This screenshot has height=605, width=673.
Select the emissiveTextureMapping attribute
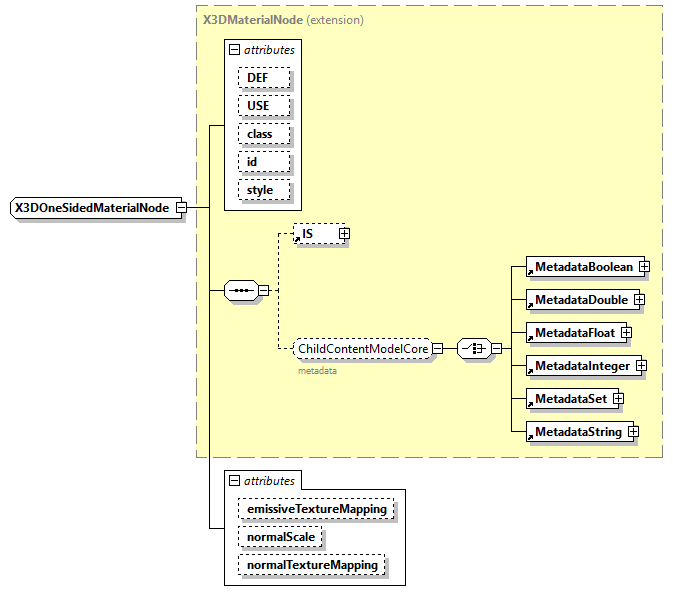(x=316, y=509)
